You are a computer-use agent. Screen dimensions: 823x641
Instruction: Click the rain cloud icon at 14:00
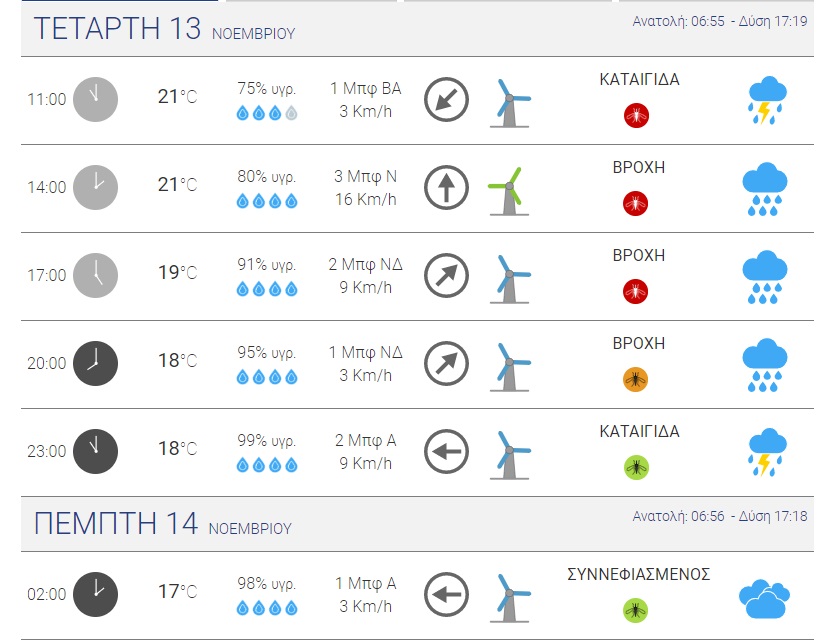766,188
